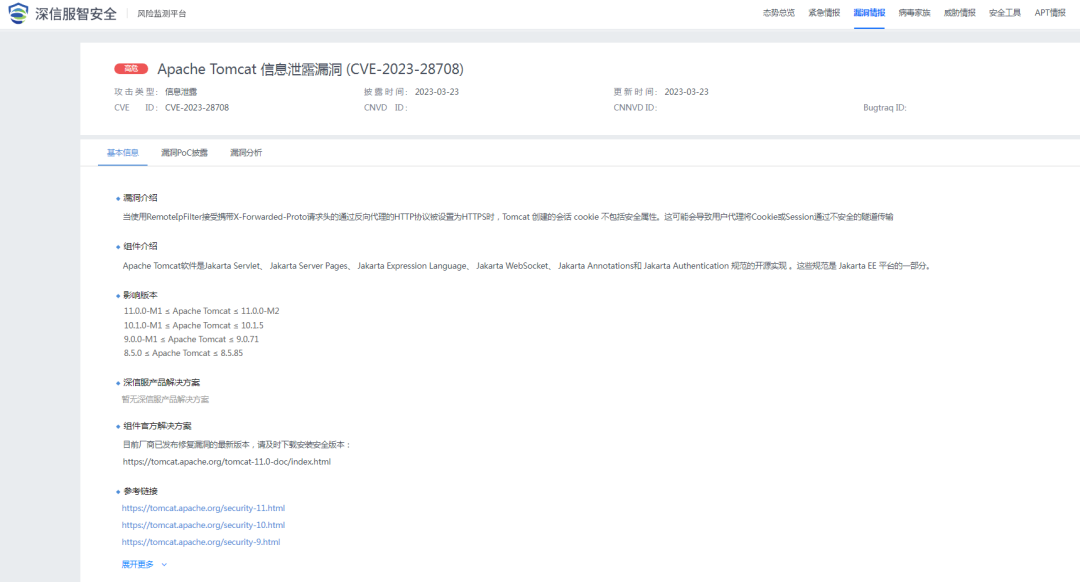The width and height of the screenshot is (1080, 582).
Task: Switch to the 漏洞分析 tab
Action: [x=246, y=153]
